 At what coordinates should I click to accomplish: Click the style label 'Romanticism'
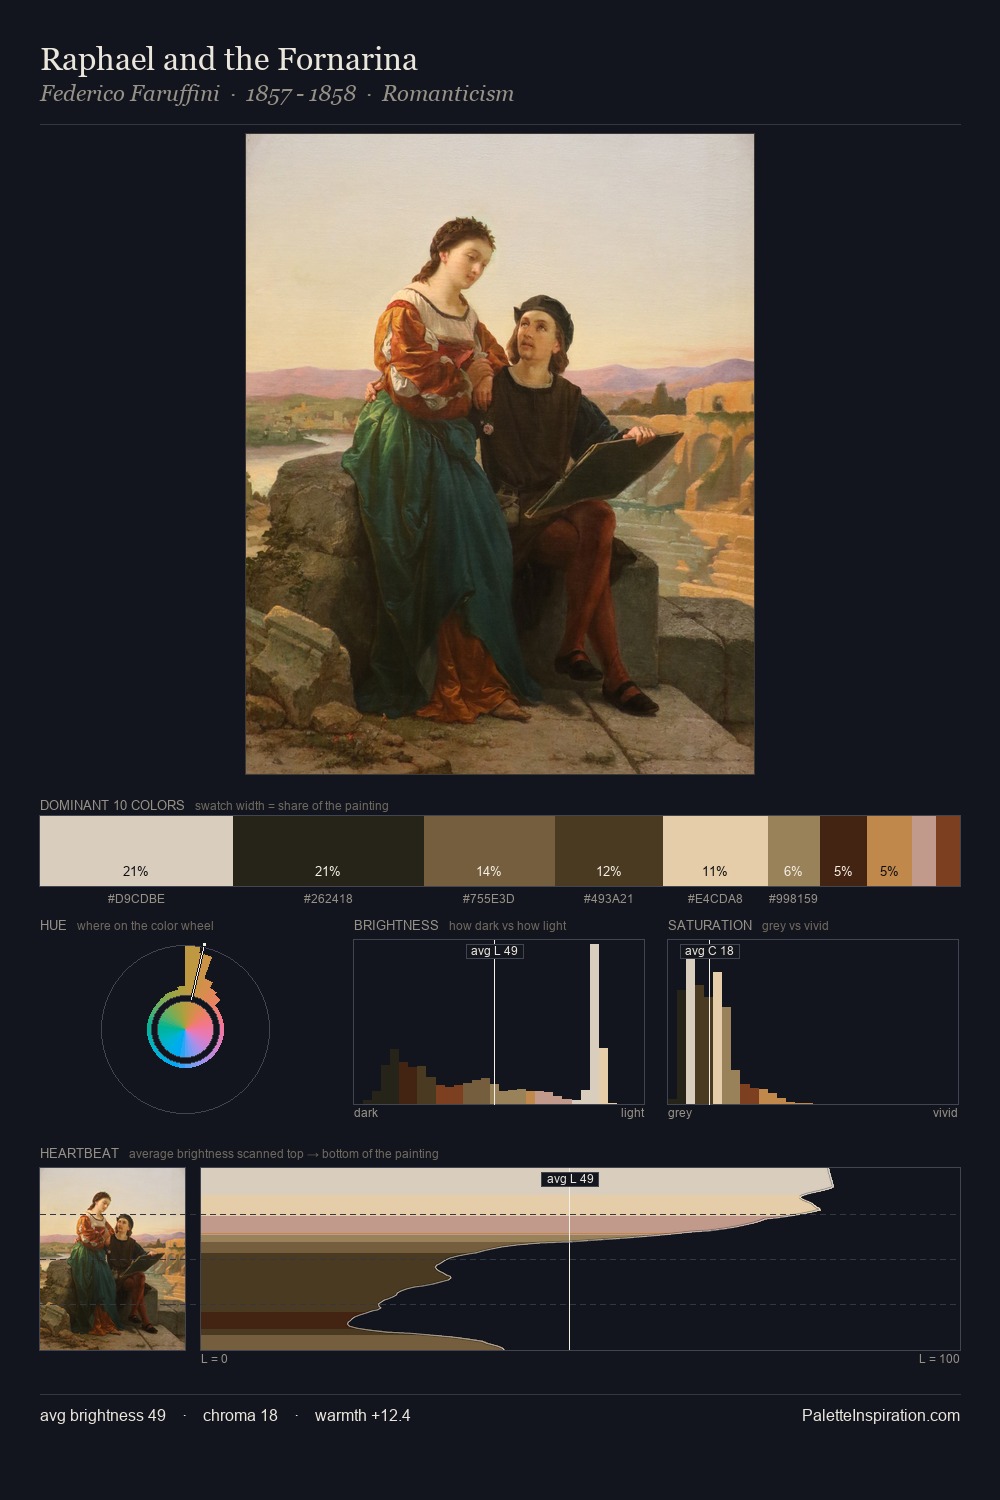click(x=448, y=94)
